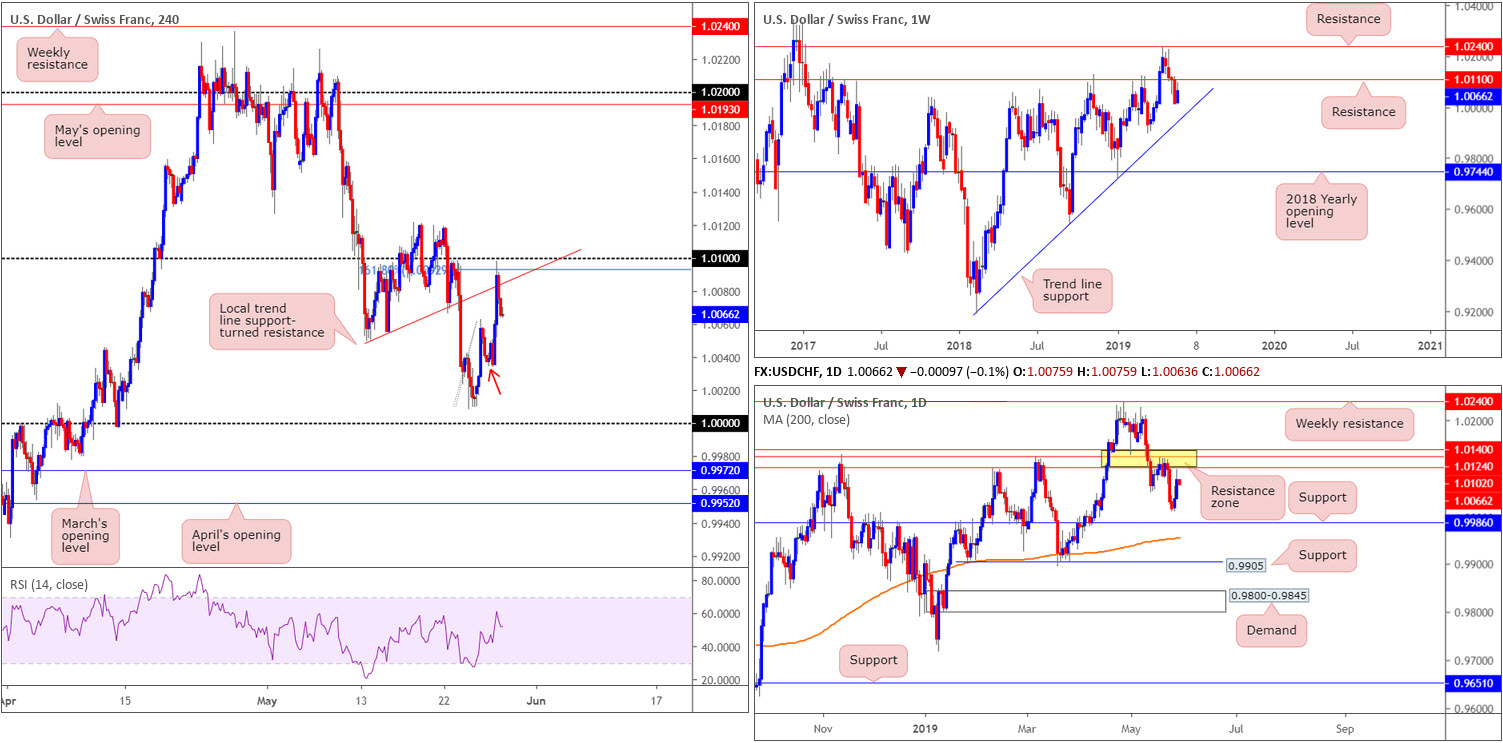The image size is (1503, 743).
Task: Select the red 1.01400 price label
Action: 1475,452
